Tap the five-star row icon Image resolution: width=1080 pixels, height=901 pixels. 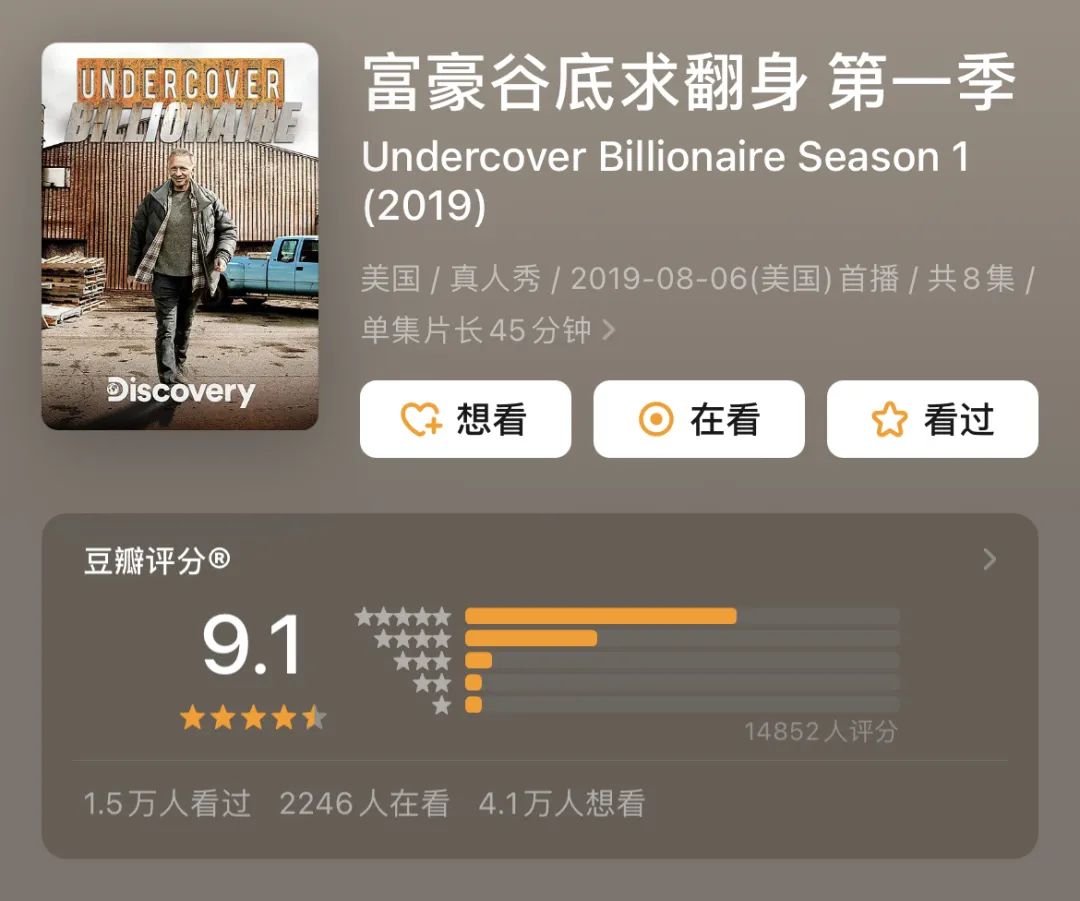pos(403,617)
